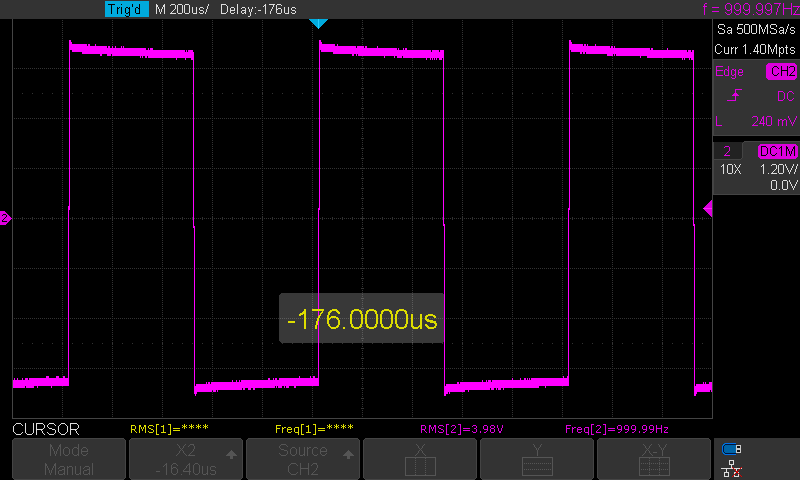Click the 10X probe attenuation label
Image resolution: width=800 pixels, height=480 pixels.
[x=730, y=169]
